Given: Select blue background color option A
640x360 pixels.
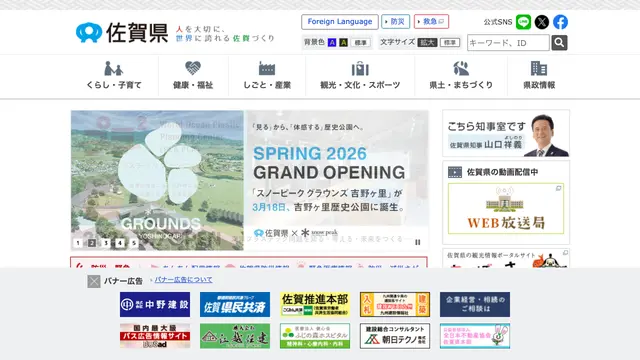Looking at the screenshot, I should coord(332,42).
